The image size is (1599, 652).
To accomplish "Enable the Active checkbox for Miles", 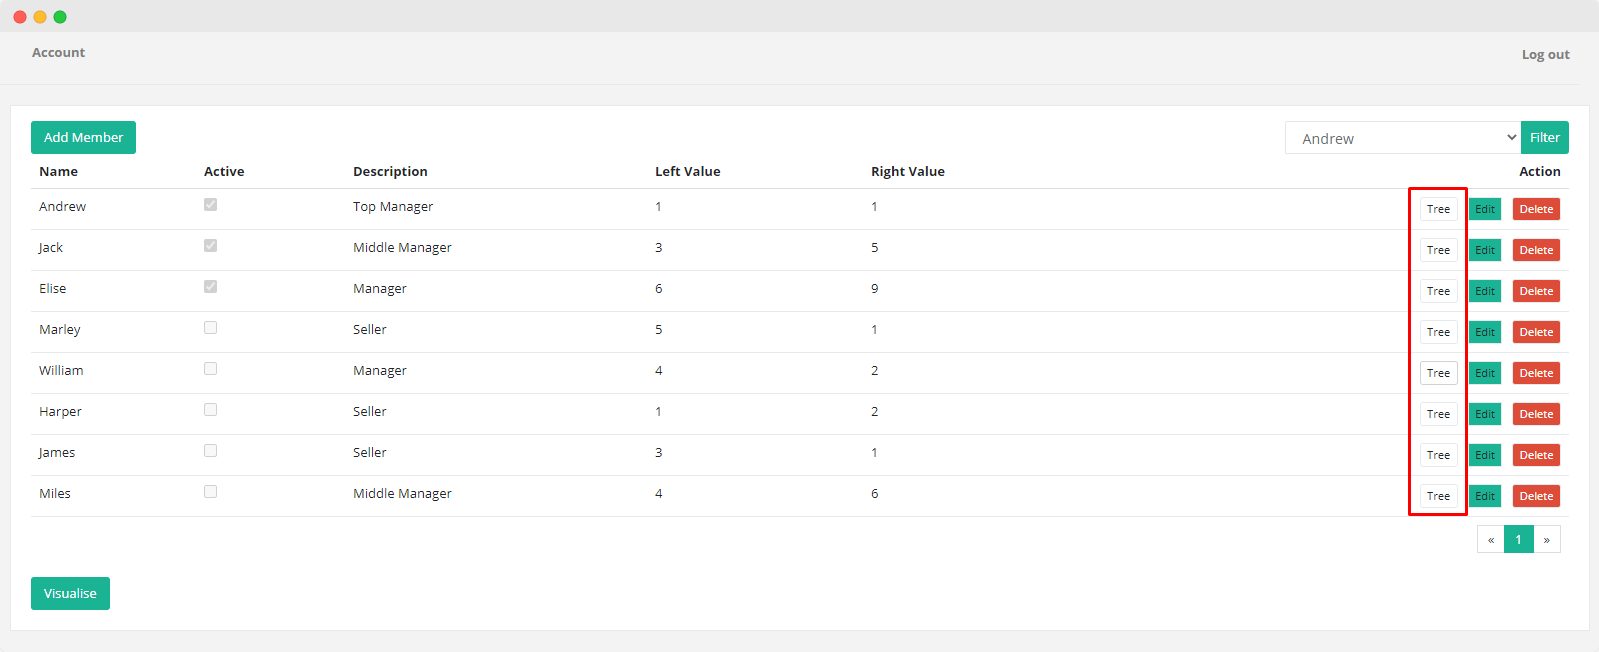I will pos(210,492).
